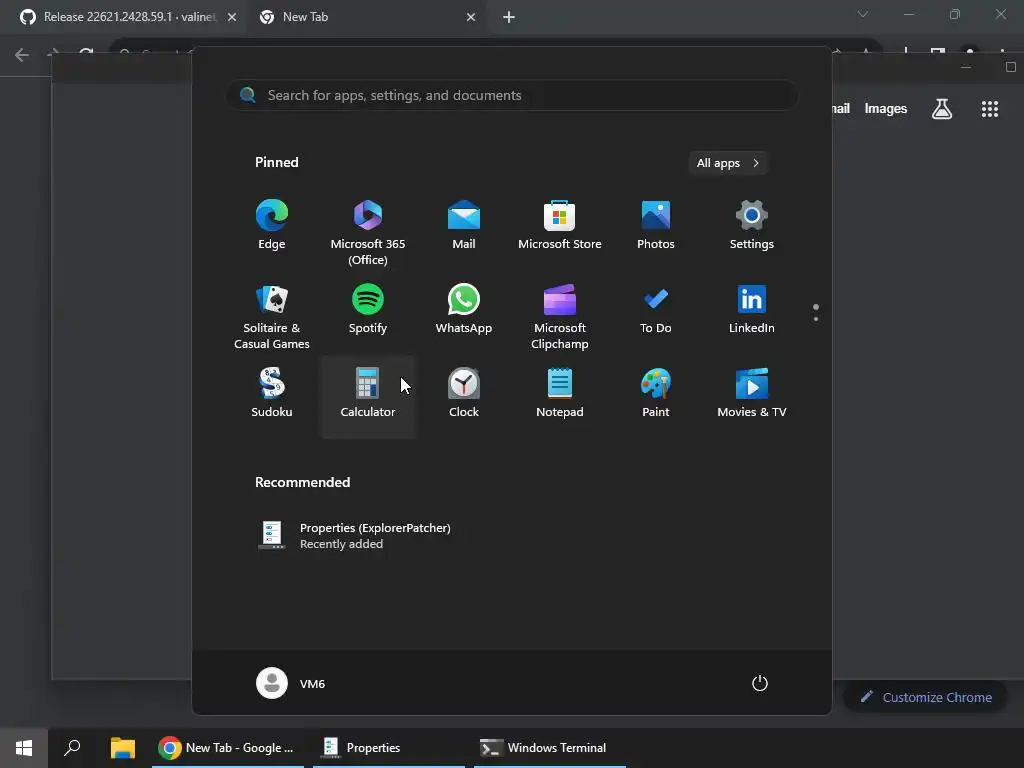Open File Explorer from the taskbar

[x=122, y=748]
